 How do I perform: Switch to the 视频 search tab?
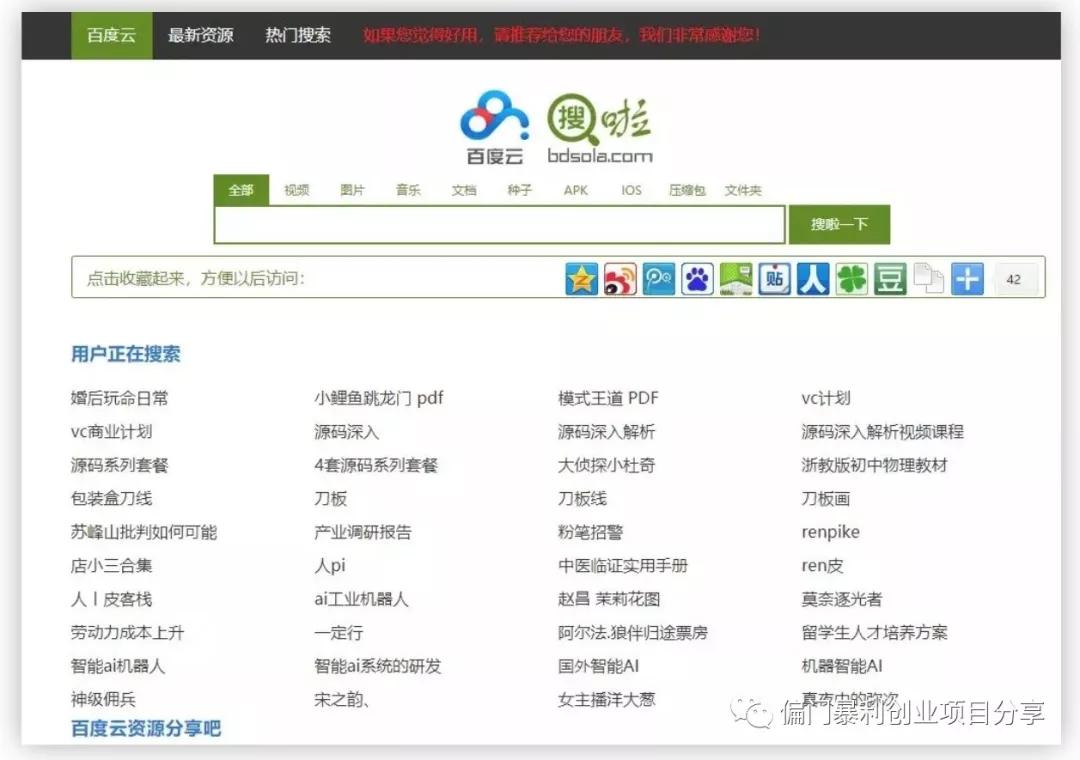297,190
